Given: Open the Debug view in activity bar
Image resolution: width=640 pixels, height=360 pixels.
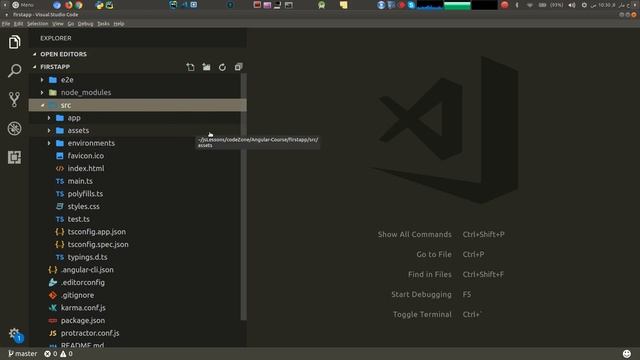Looking at the screenshot, I should [x=14, y=129].
